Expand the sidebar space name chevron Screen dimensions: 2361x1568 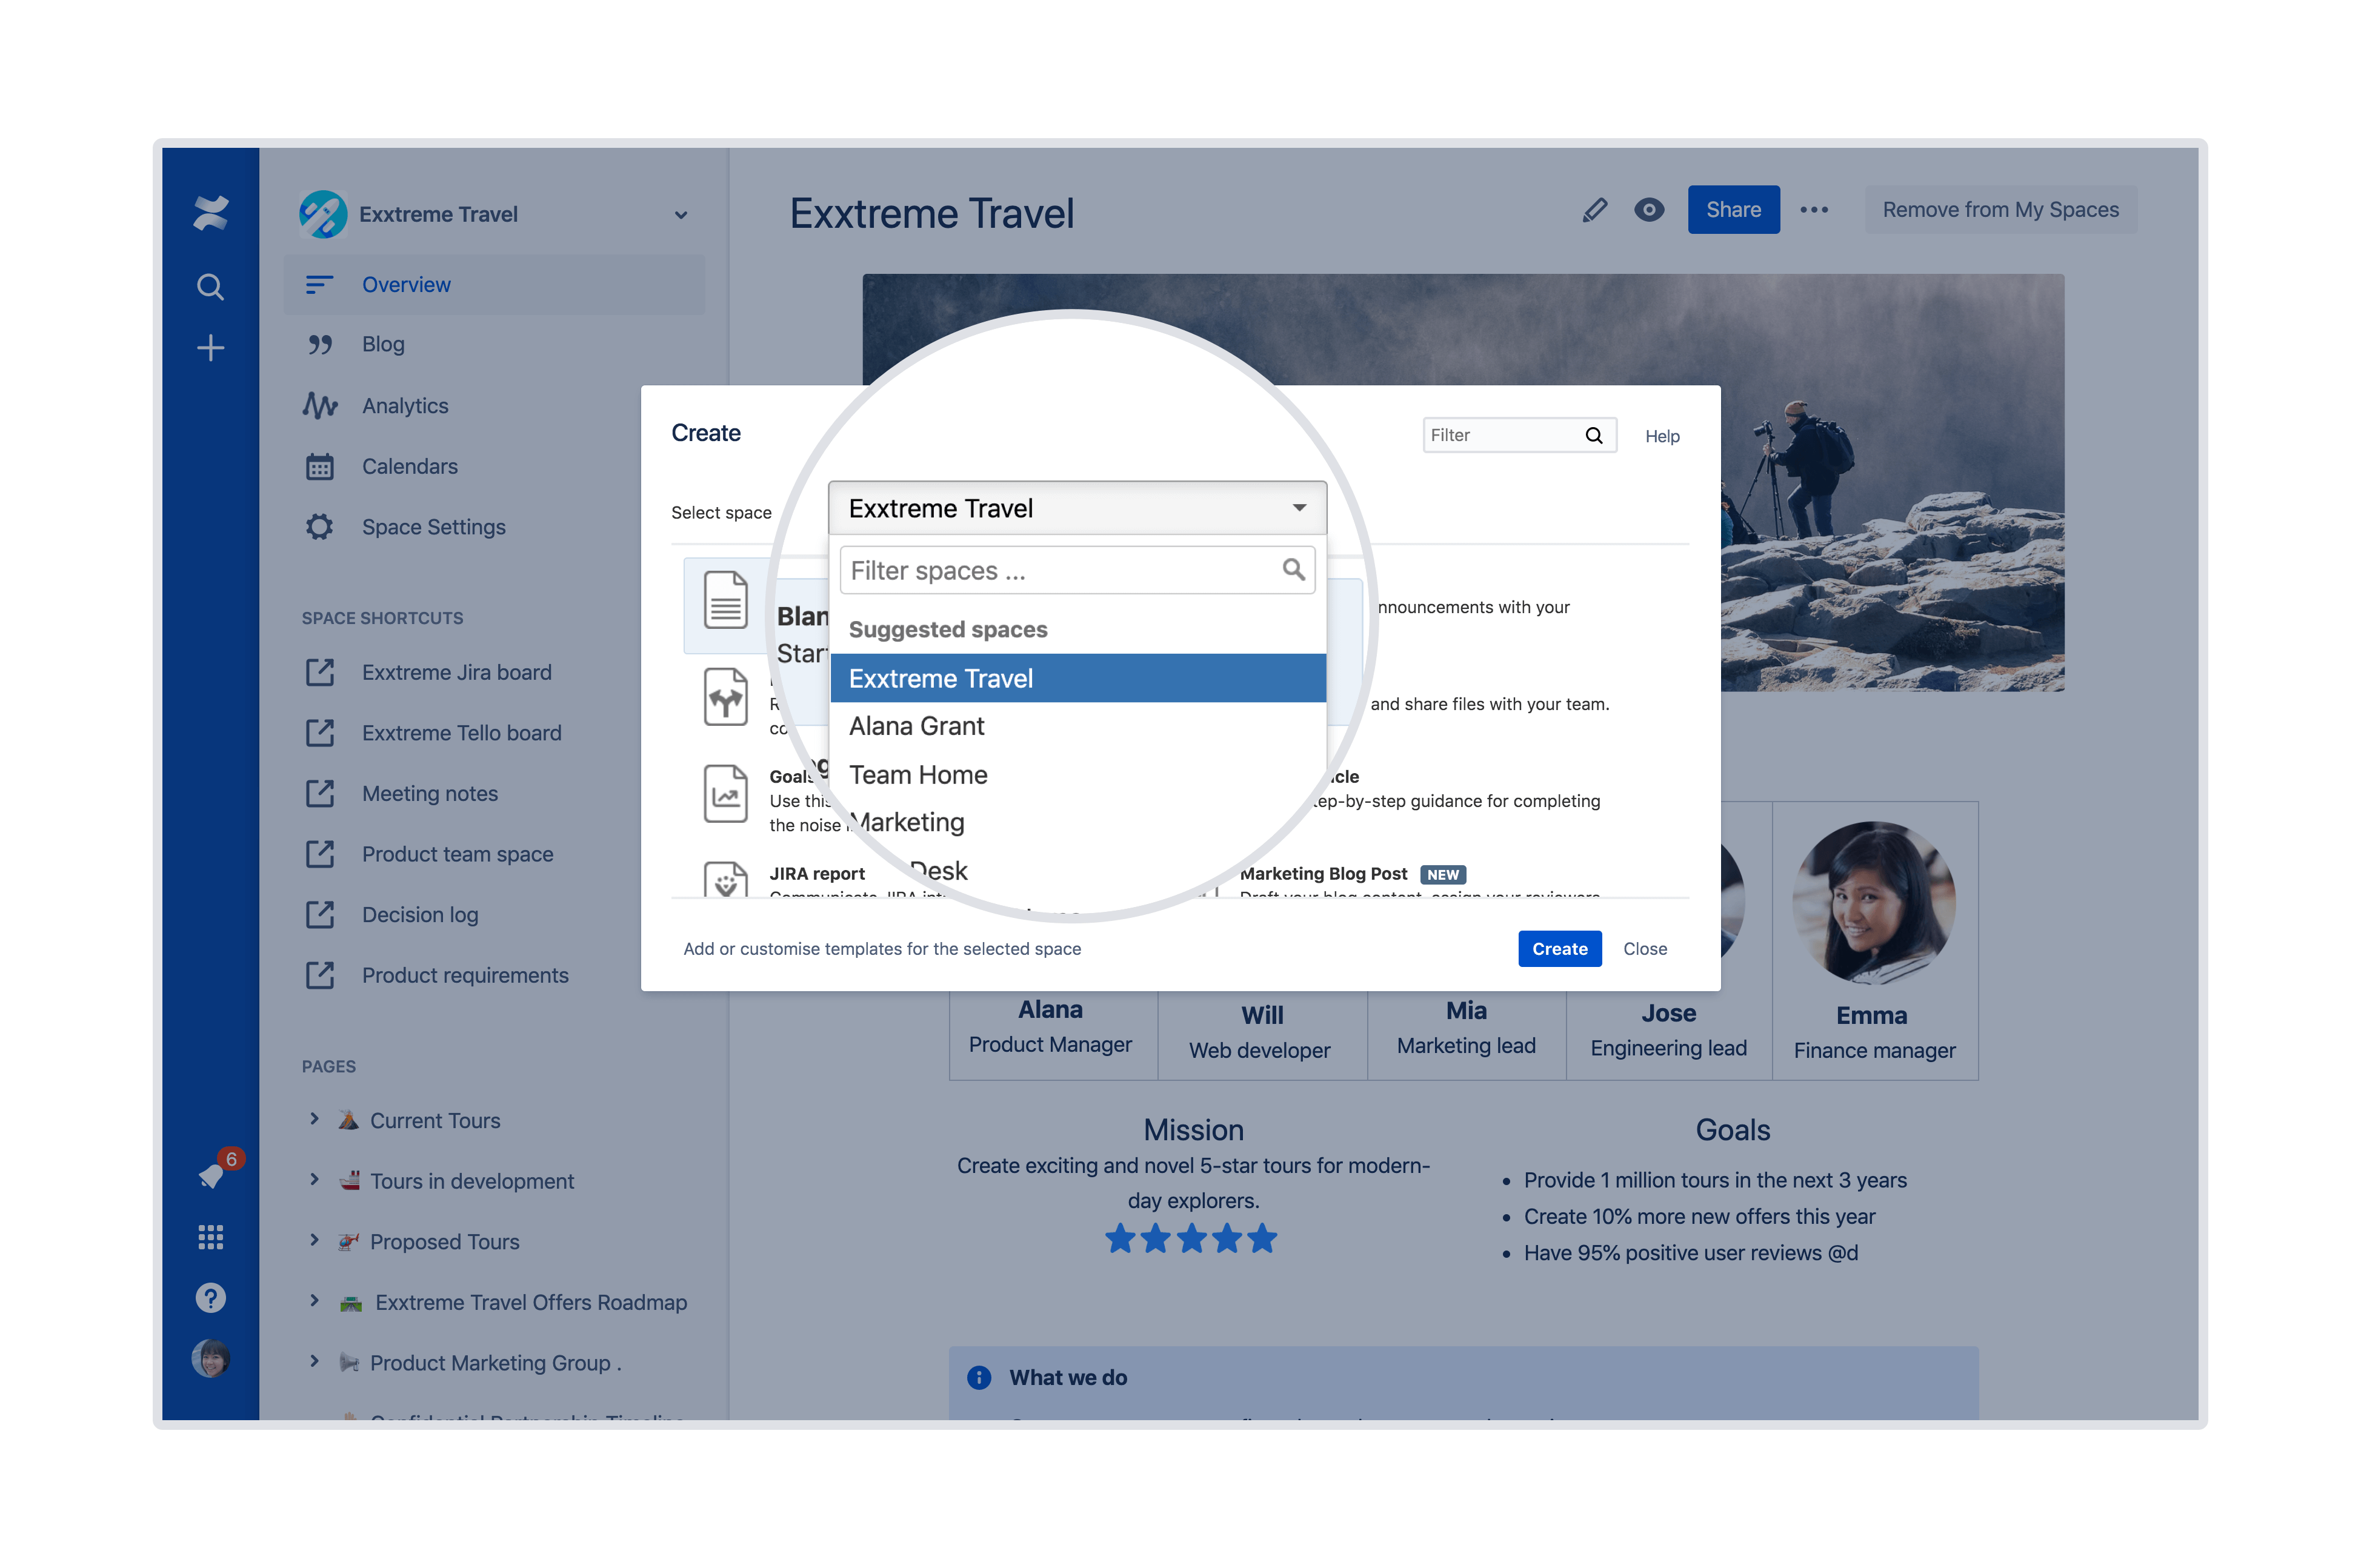(681, 215)
